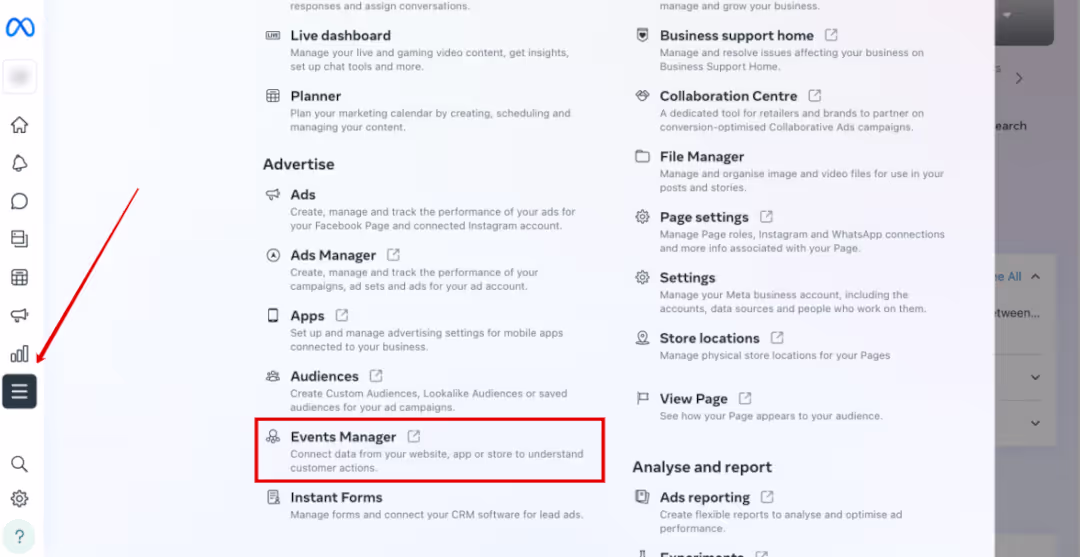Viewport: 1080px width, 557px height.
Task: Open View Page
Action: click(694, 399)
